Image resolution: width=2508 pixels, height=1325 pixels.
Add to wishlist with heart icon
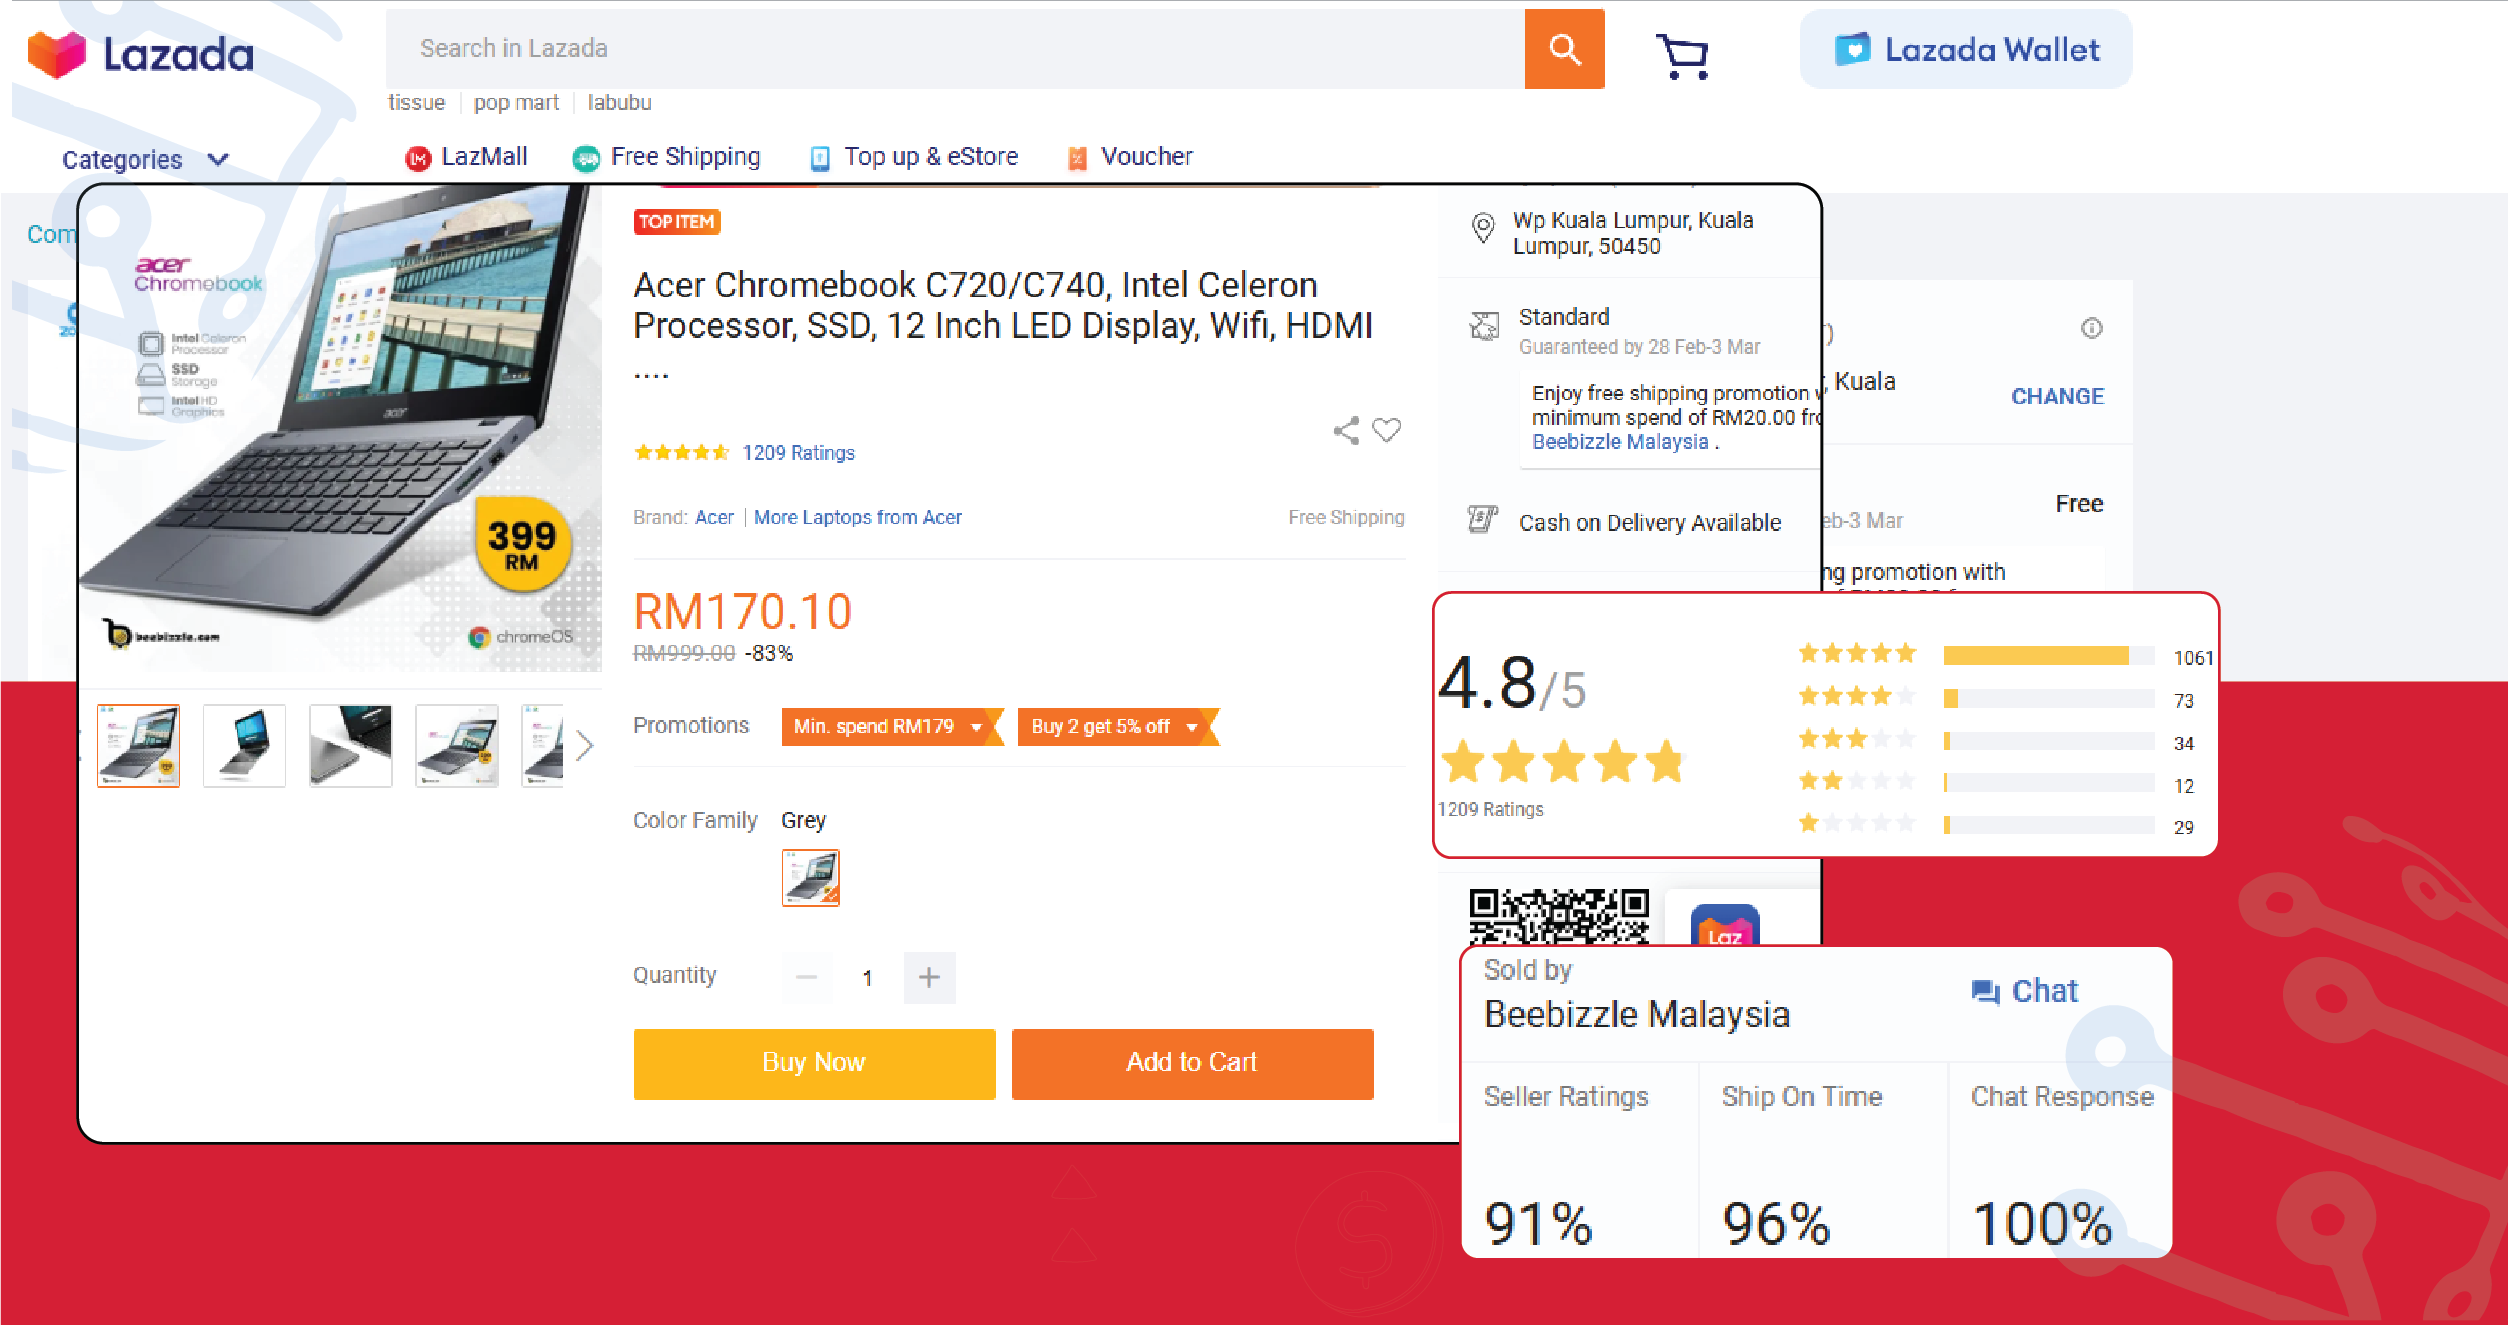point(1387,430)
